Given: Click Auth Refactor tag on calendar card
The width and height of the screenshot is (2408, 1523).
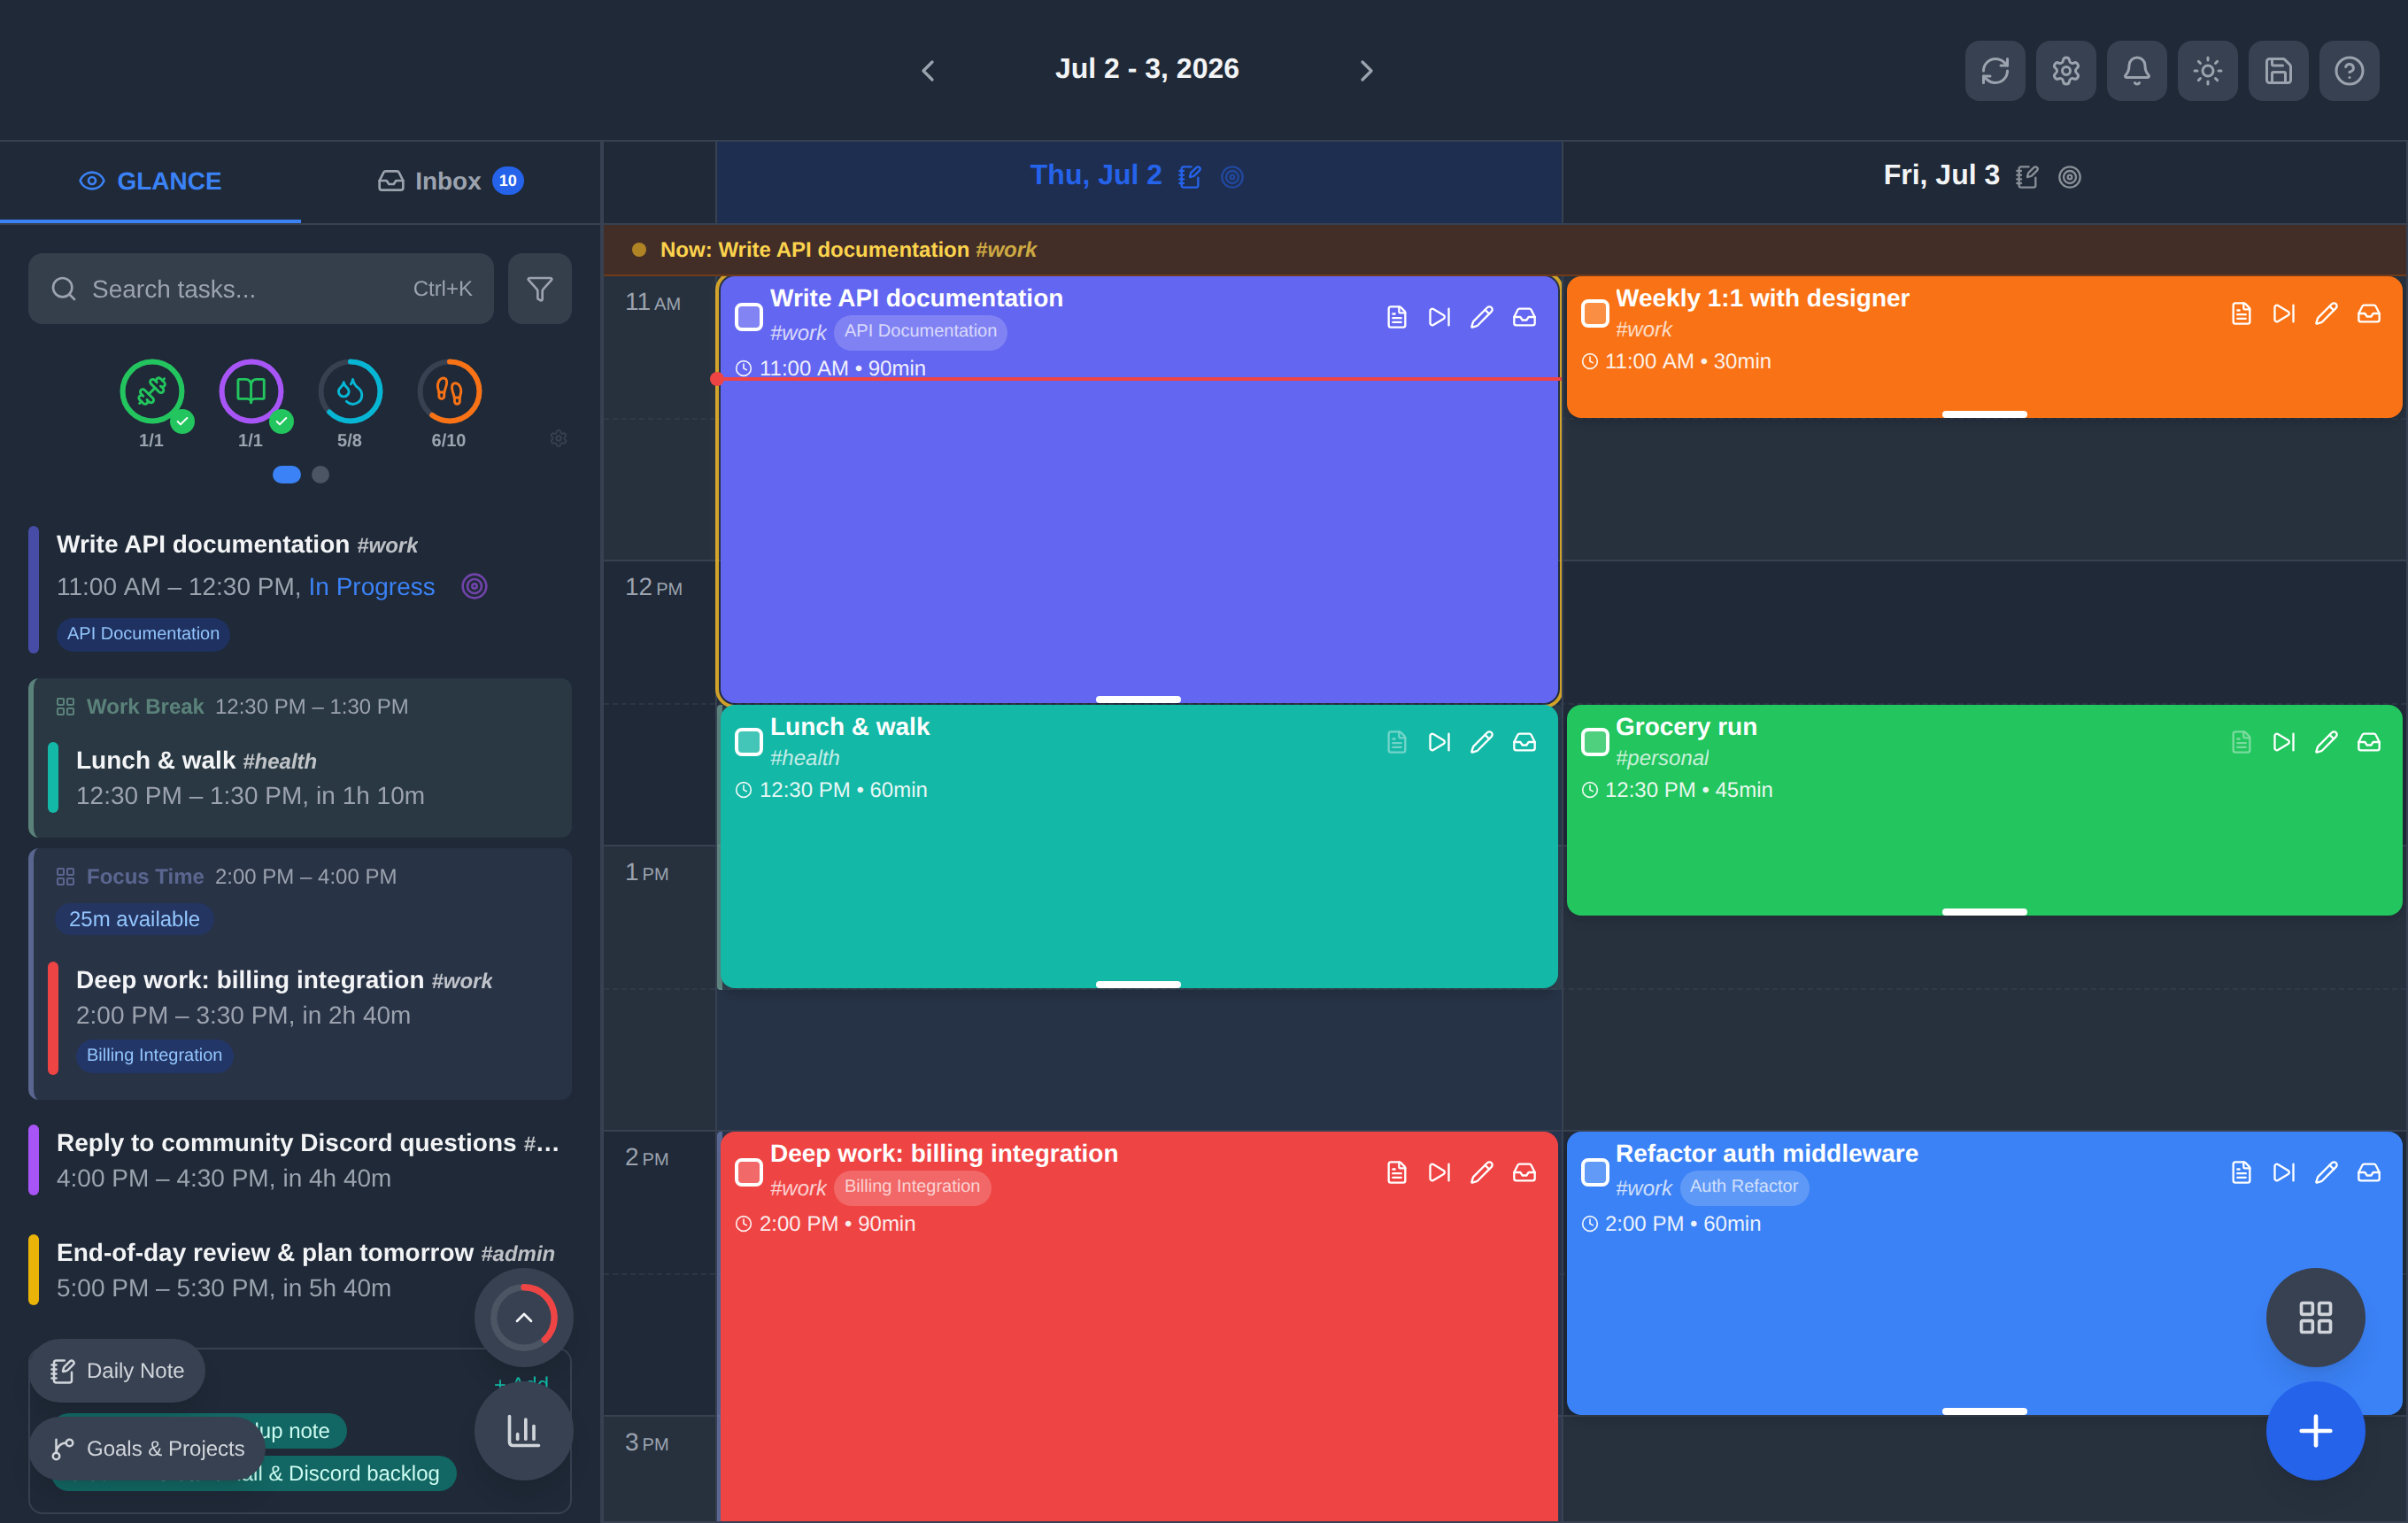Looking at the screenshot, I should coord(1744,1187).
